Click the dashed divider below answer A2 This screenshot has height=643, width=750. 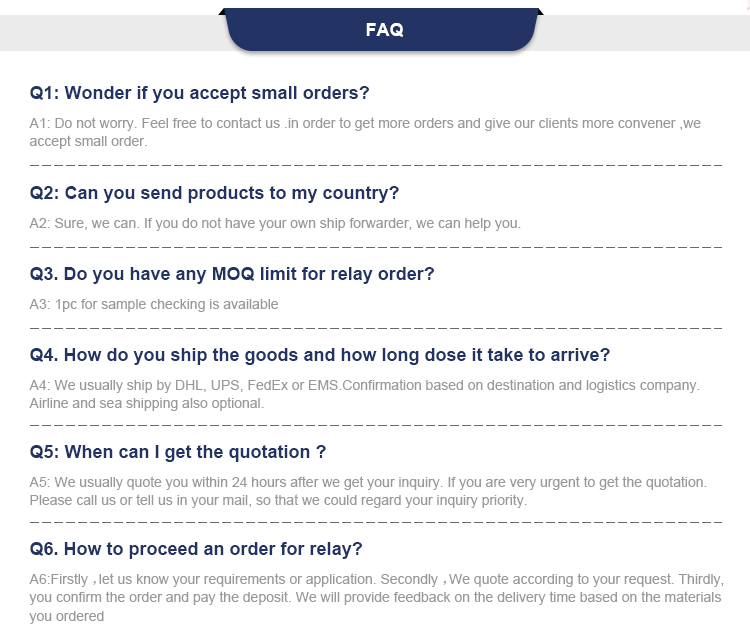pyautogui.click(x=375, y=245)
